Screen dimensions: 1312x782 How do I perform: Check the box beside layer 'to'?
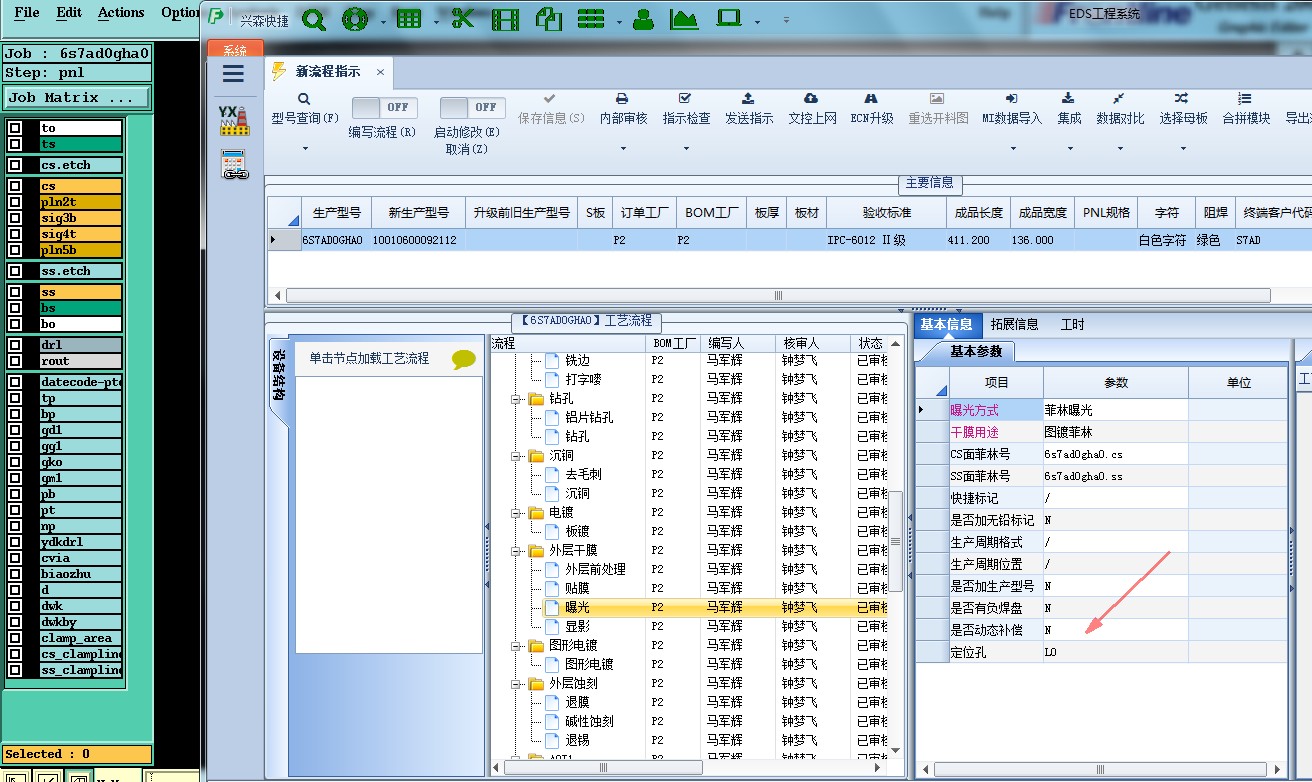pyautogui.click(x=15, y=128)
